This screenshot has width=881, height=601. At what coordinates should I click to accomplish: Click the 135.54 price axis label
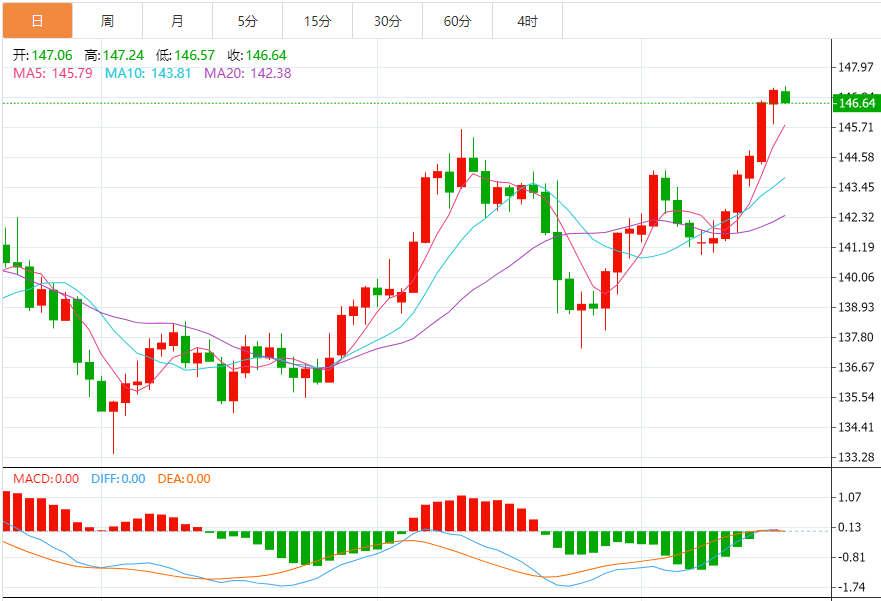[x=856, y=397]
